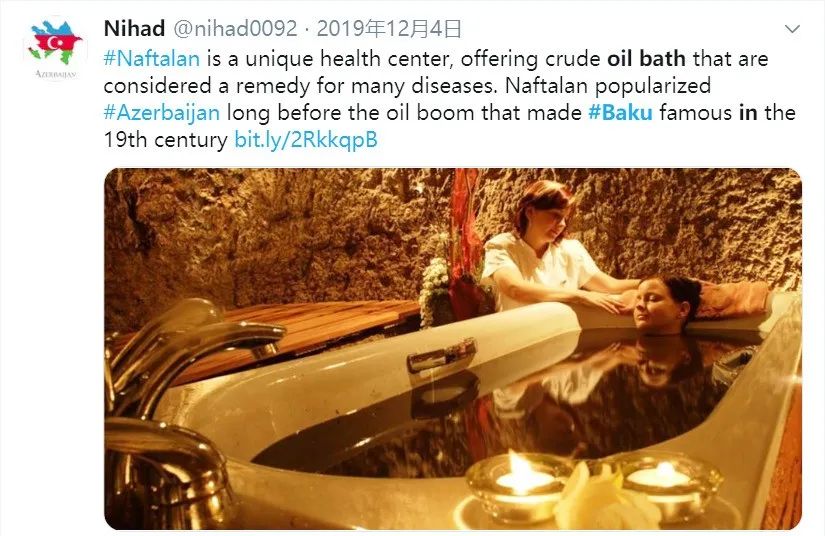This screenshot has width=825, height=536.
Task: Visit the bit.ly/2RkkqpB short link
Action: click(x=306, y=140)
